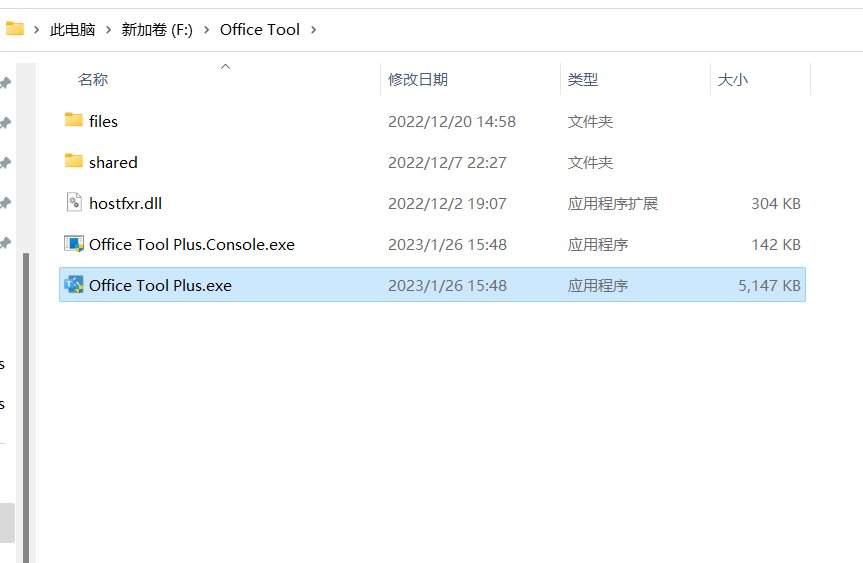Select Office Tool Plus.Console.exe file name

click(x=192, y=244)
